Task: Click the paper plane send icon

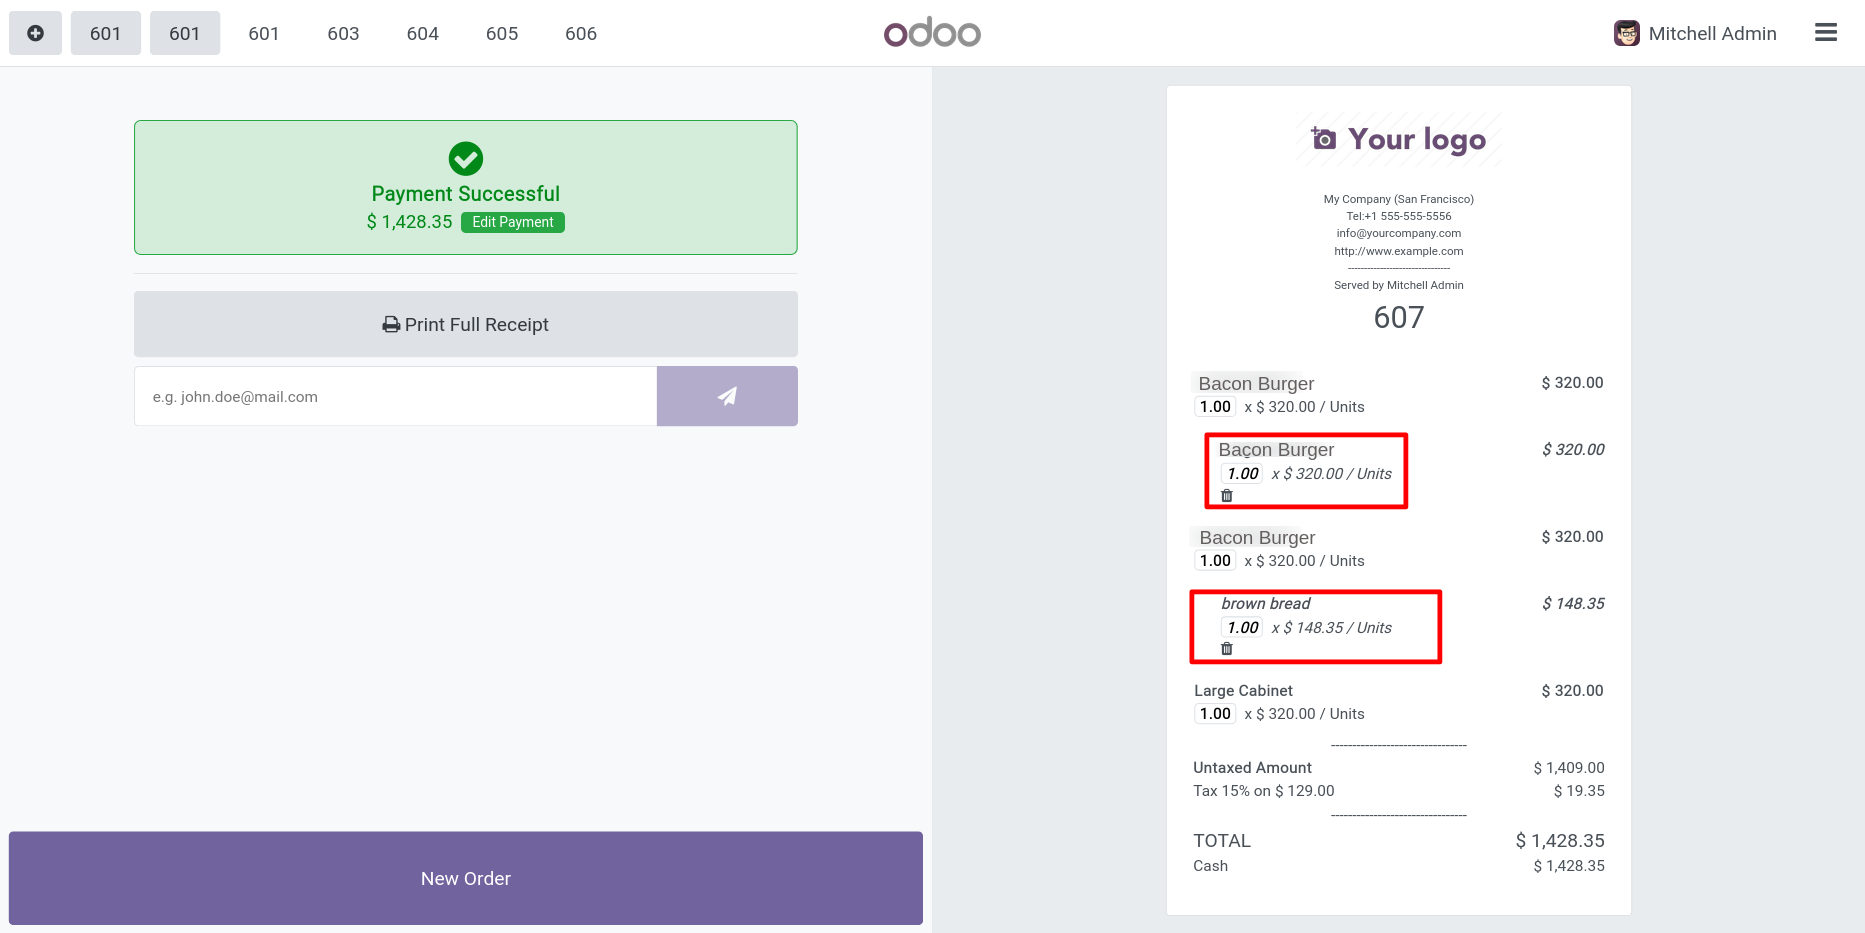Action: pyautogui.click(x=727, y=396)
